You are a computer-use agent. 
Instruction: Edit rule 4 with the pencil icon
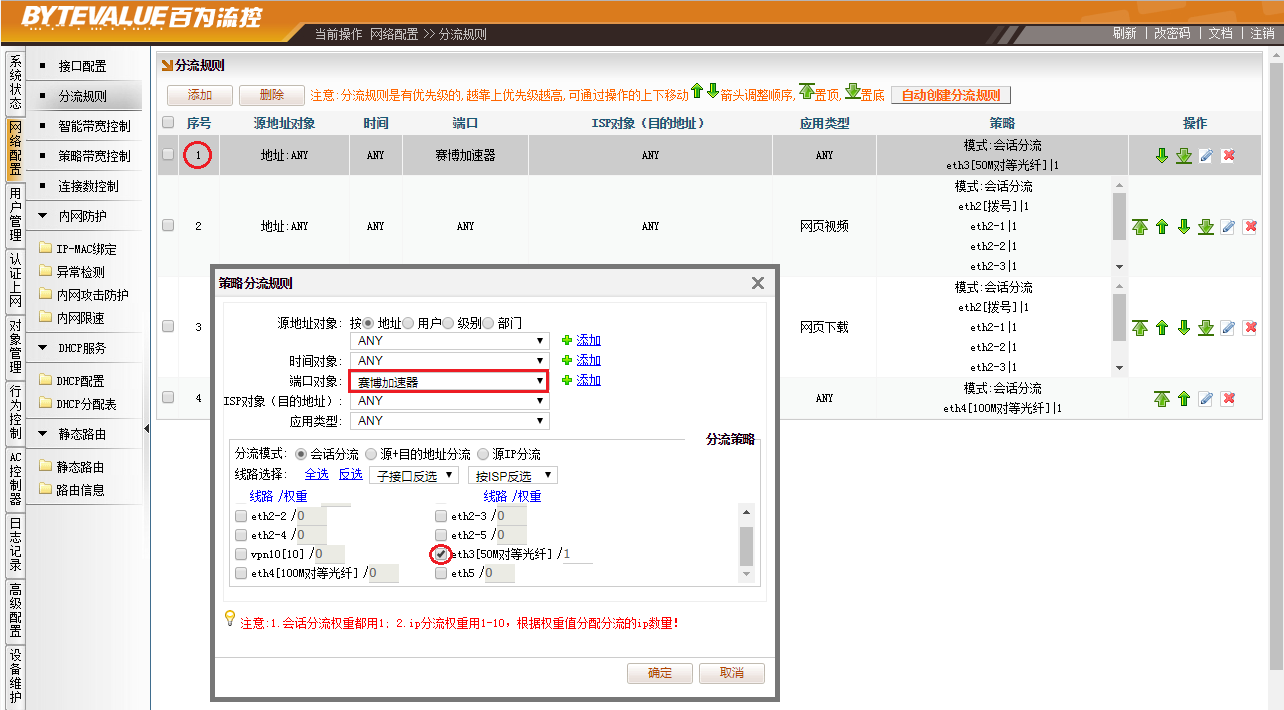pos(1206,399)
